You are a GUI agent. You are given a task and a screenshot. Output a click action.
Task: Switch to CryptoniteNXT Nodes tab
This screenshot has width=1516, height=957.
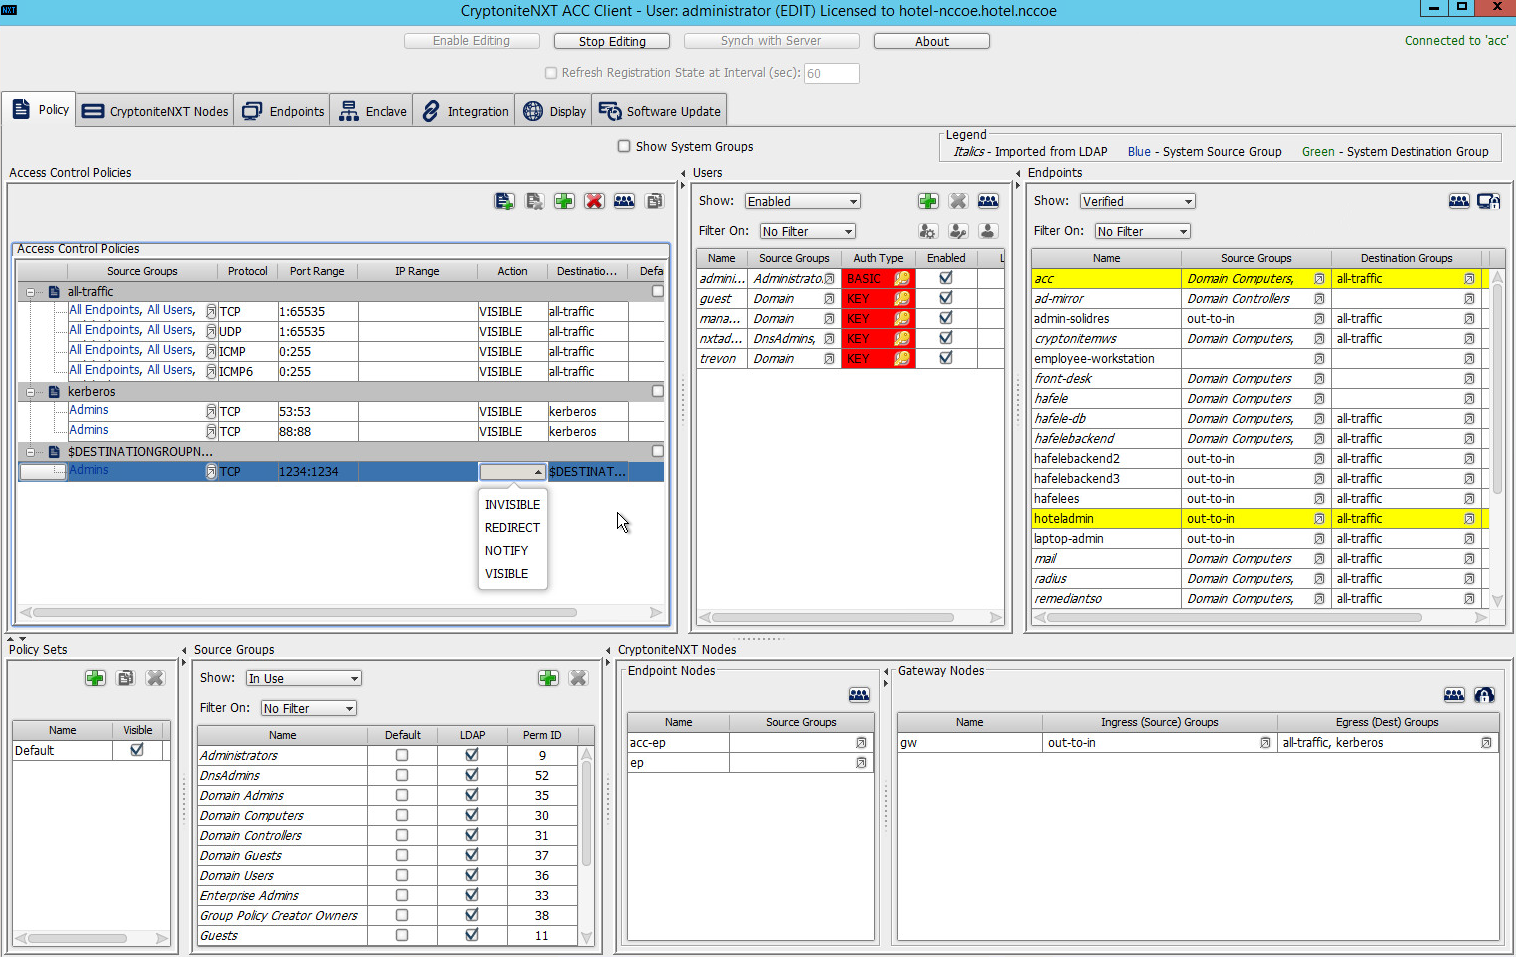tap(155, 111)
